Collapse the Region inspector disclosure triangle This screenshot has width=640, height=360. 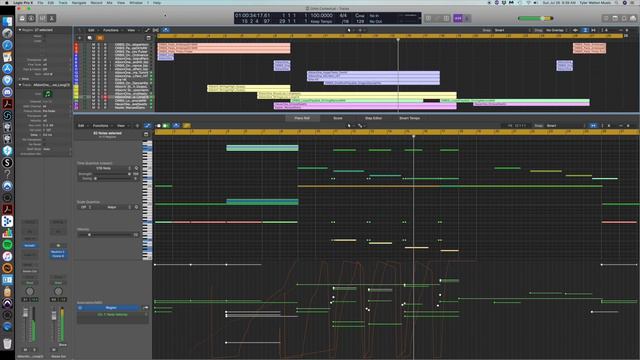coord(20,30)
